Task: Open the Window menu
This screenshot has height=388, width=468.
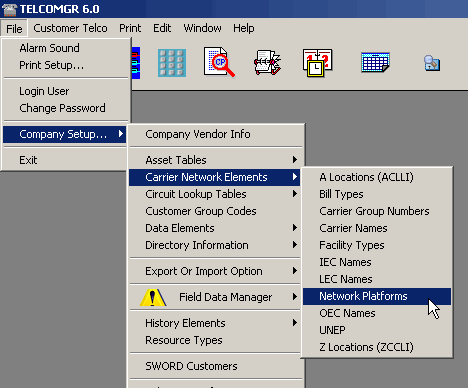Action: point(202,28)
